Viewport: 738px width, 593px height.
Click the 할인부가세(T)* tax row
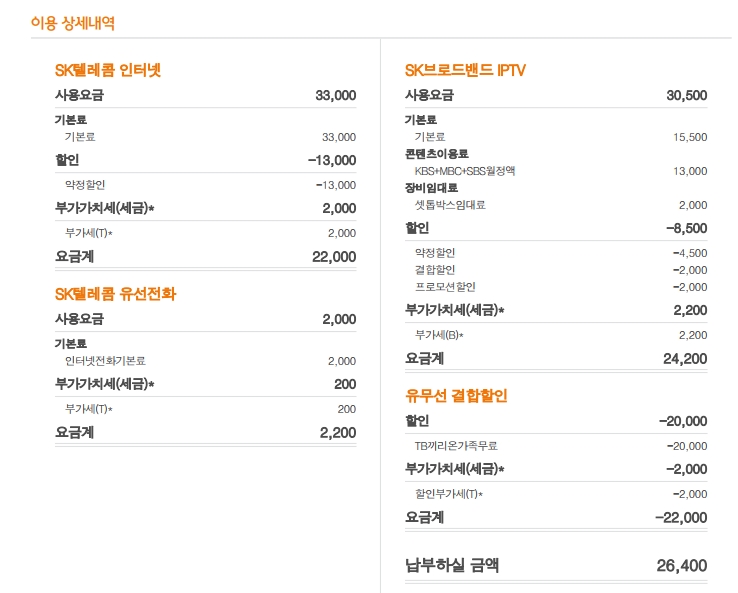(449, 494)
